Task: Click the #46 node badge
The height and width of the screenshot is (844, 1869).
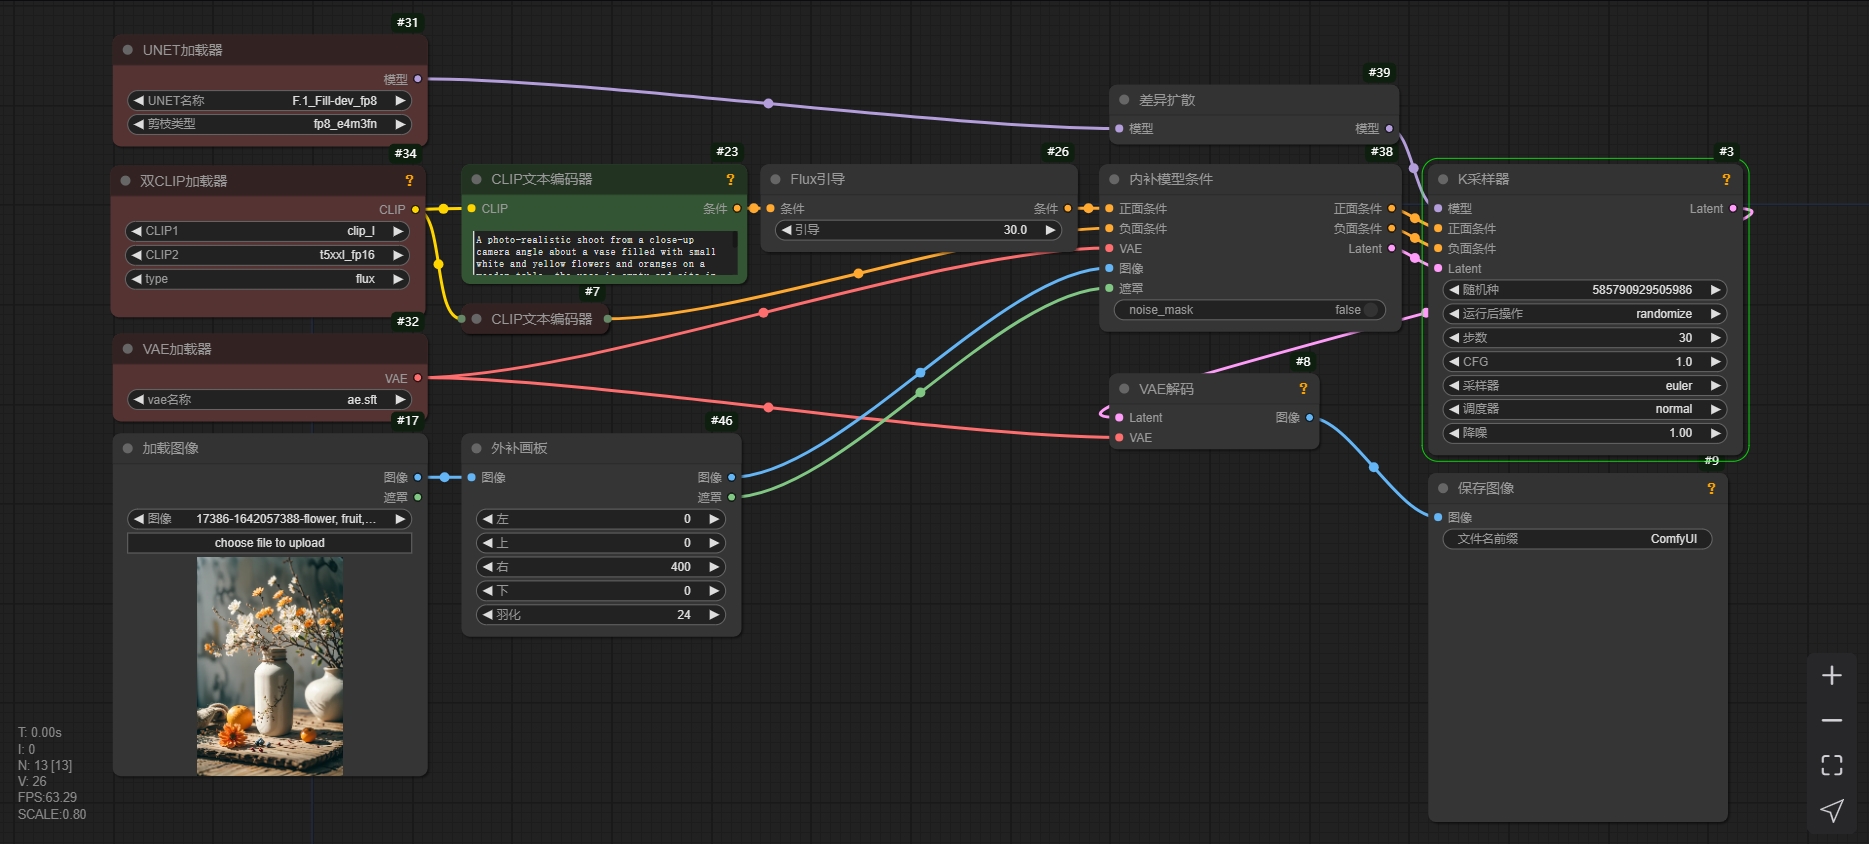Action: (721, 421)
